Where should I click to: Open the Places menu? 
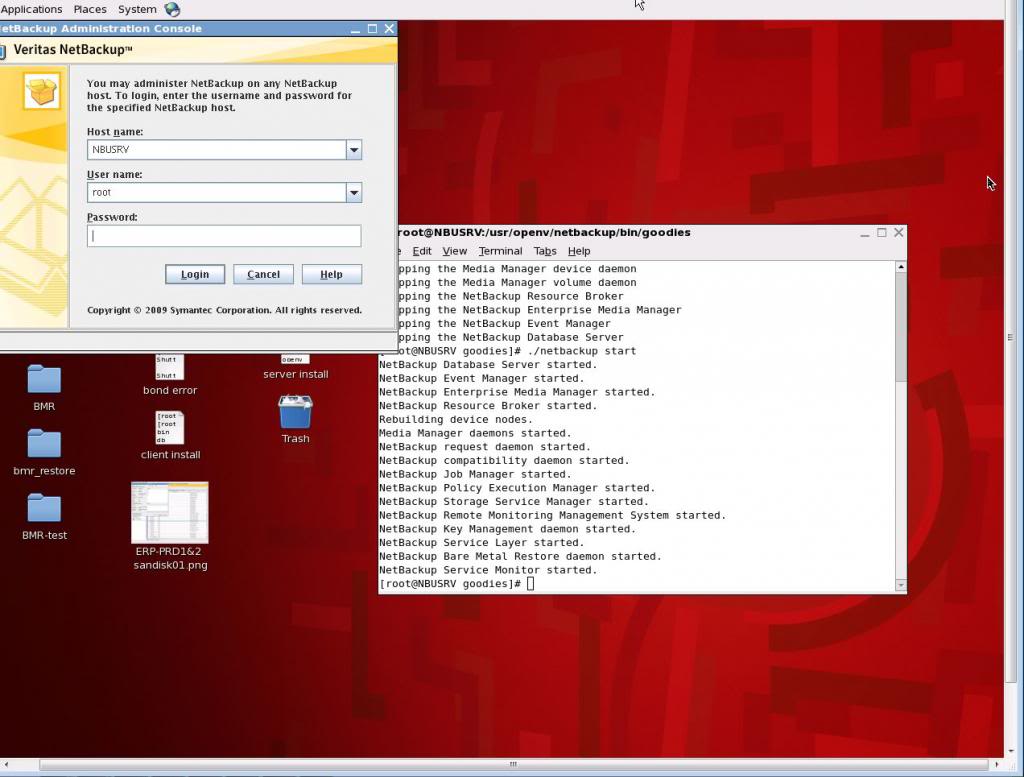(90, 9)
